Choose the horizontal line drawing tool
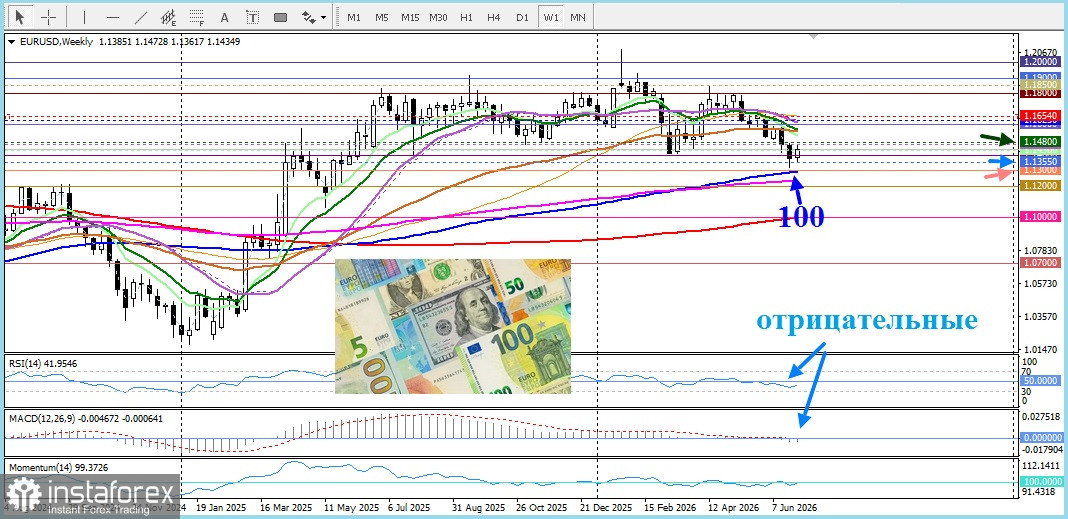Viewport: 1068px width, 519px height. 113,17
